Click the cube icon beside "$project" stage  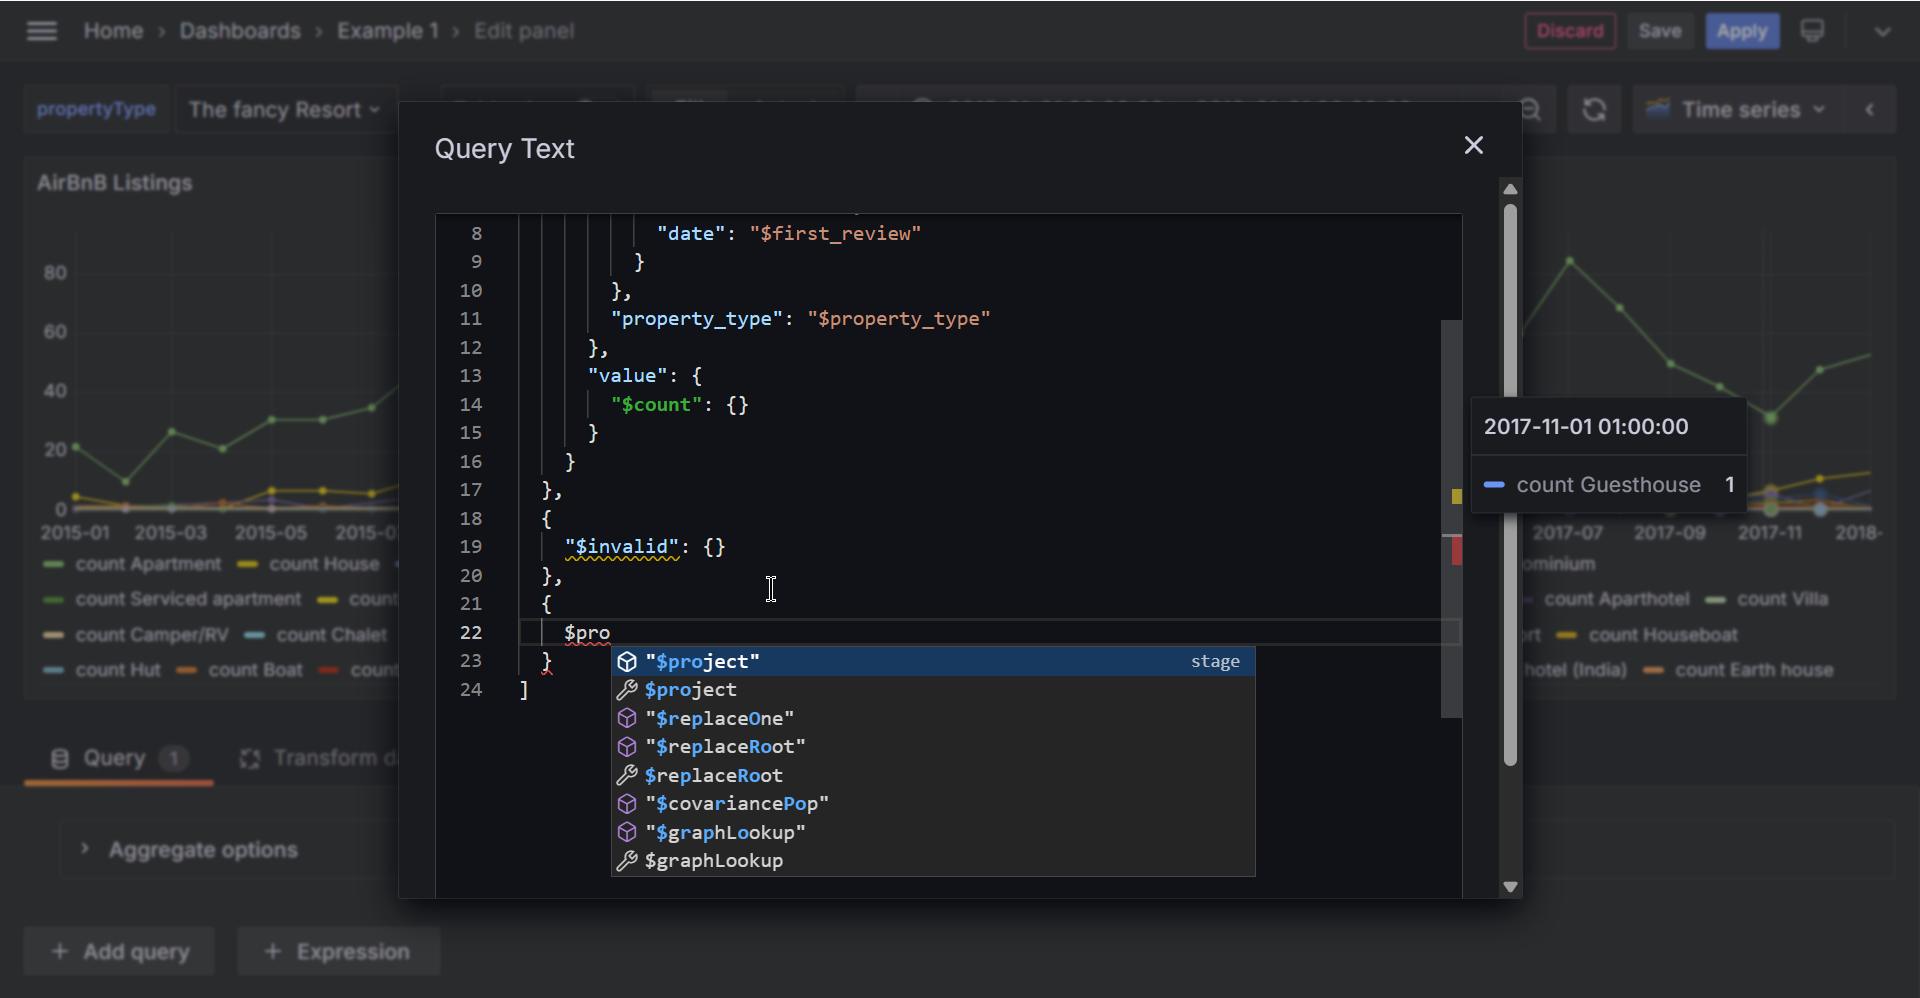pyautogui.click(x=627, y=662)
